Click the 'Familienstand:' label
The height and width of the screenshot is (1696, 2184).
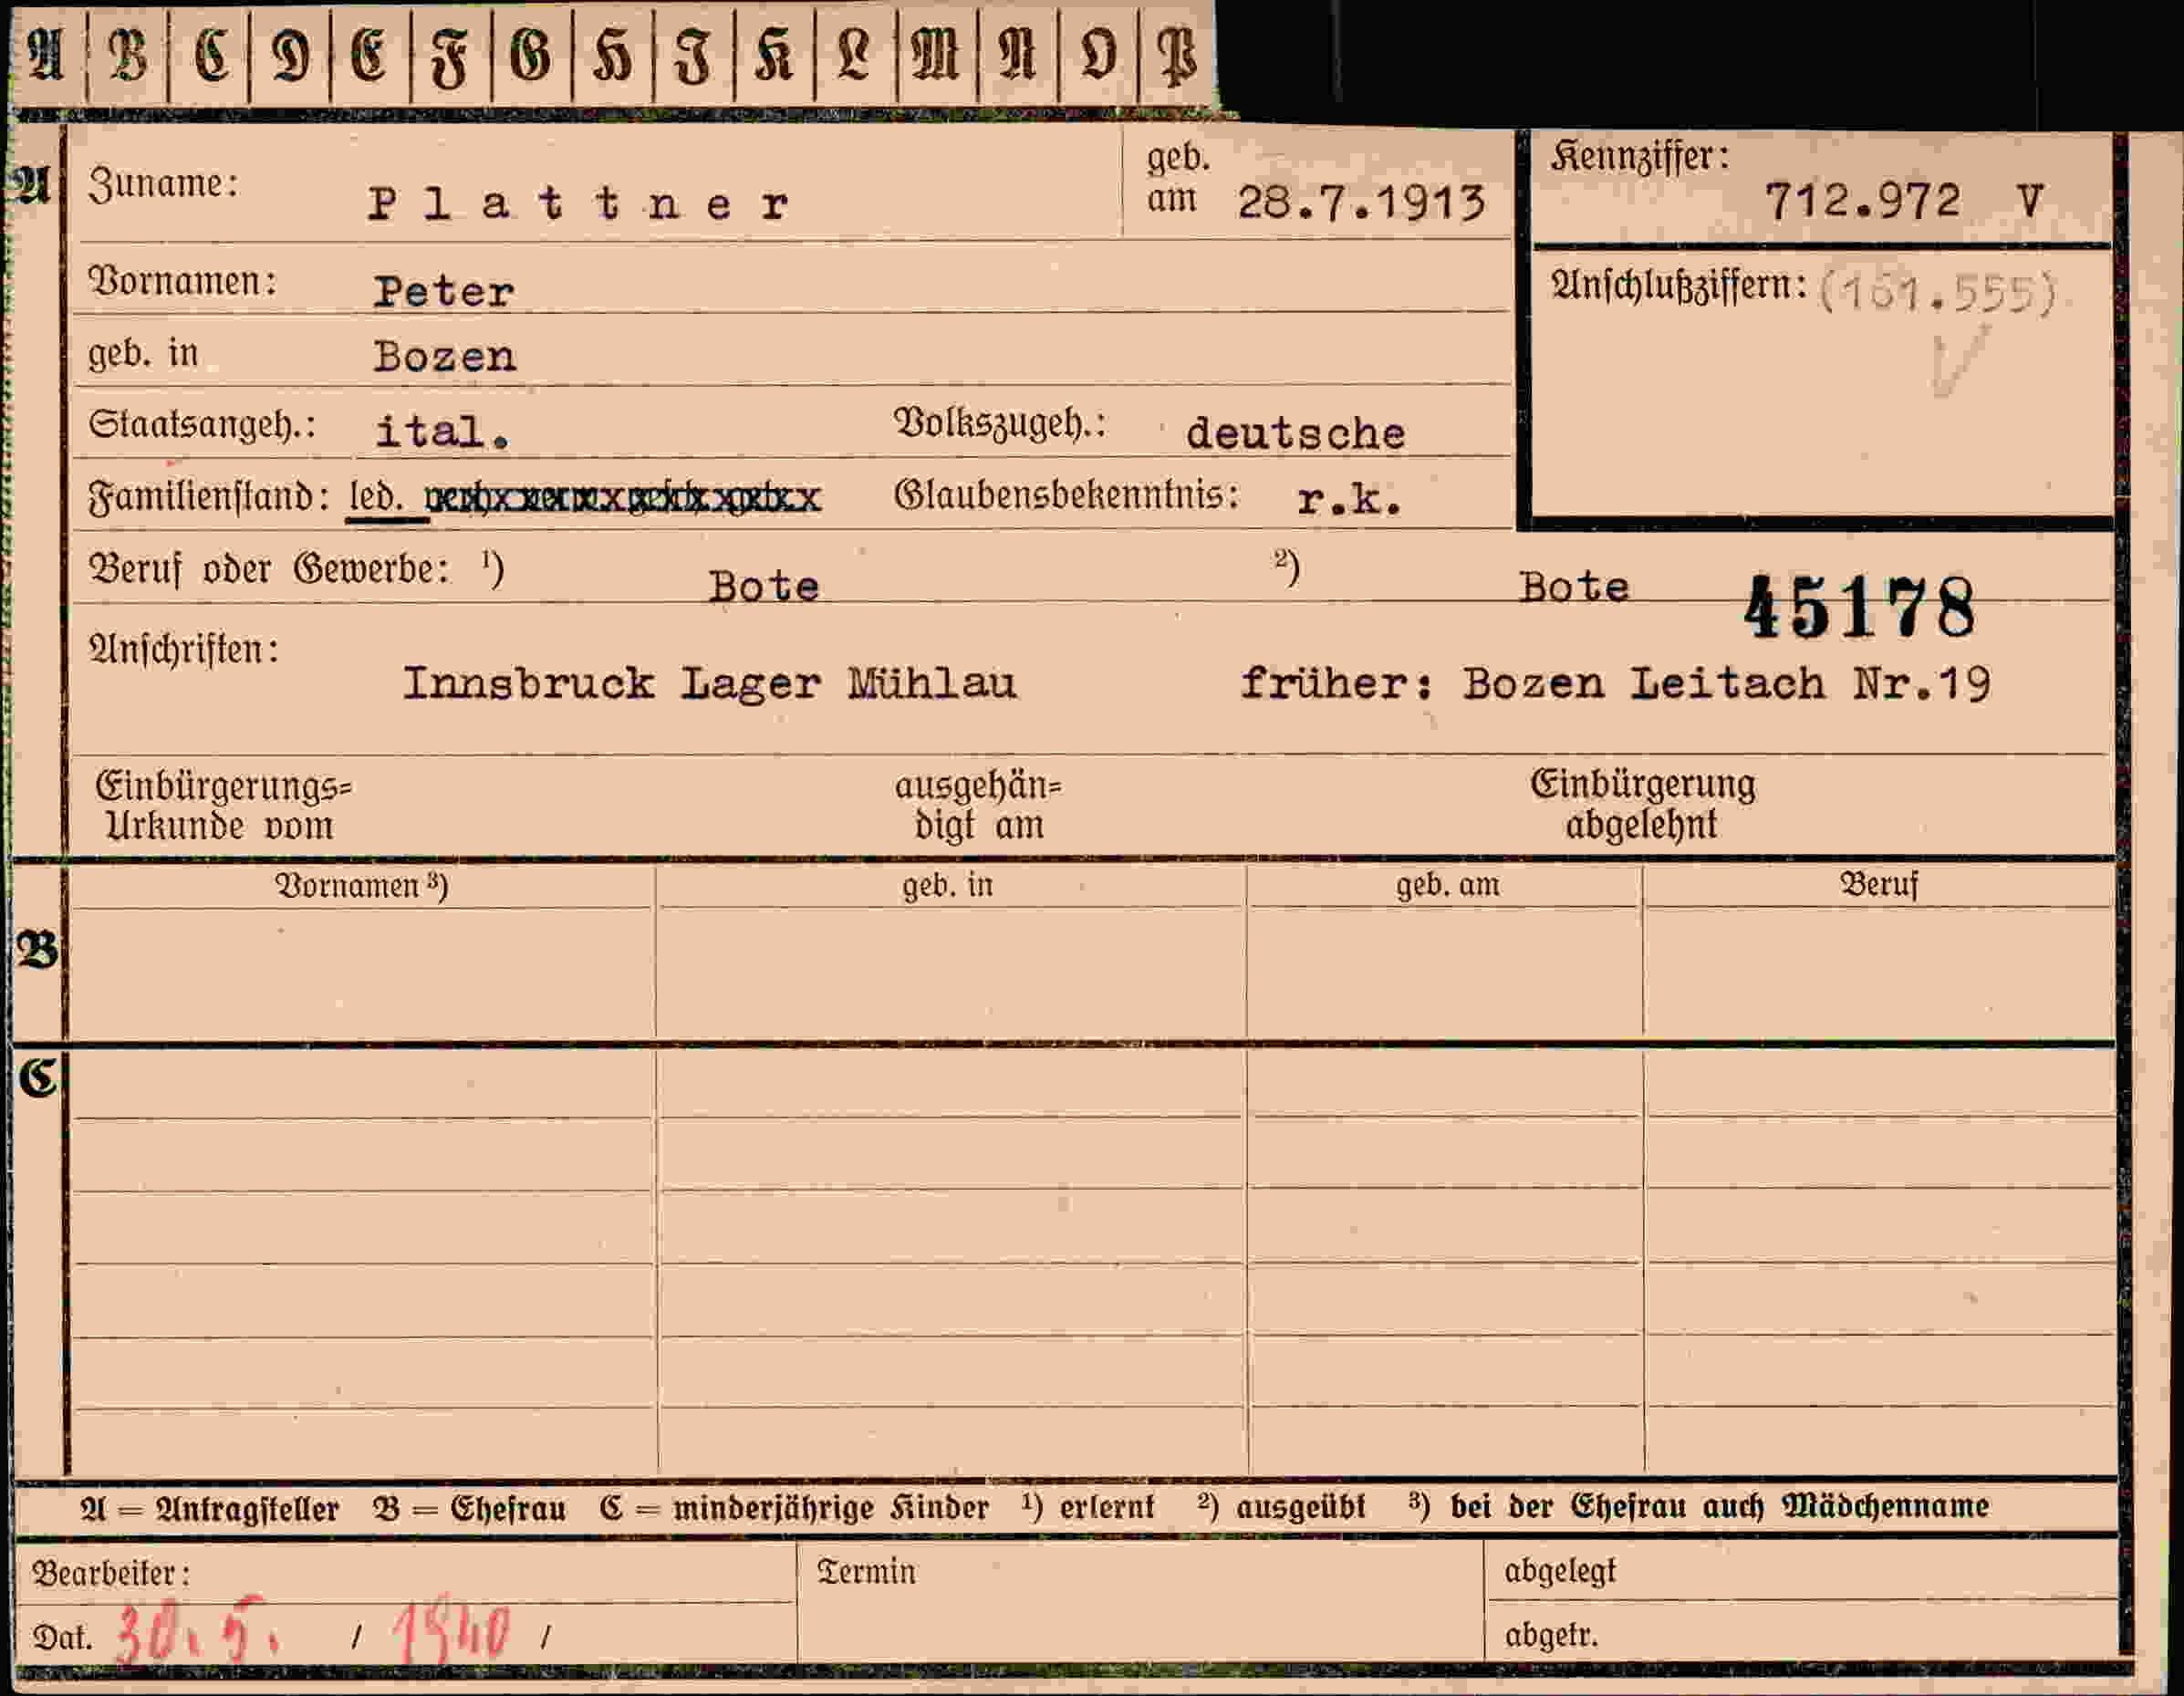[x=209, y=497]
